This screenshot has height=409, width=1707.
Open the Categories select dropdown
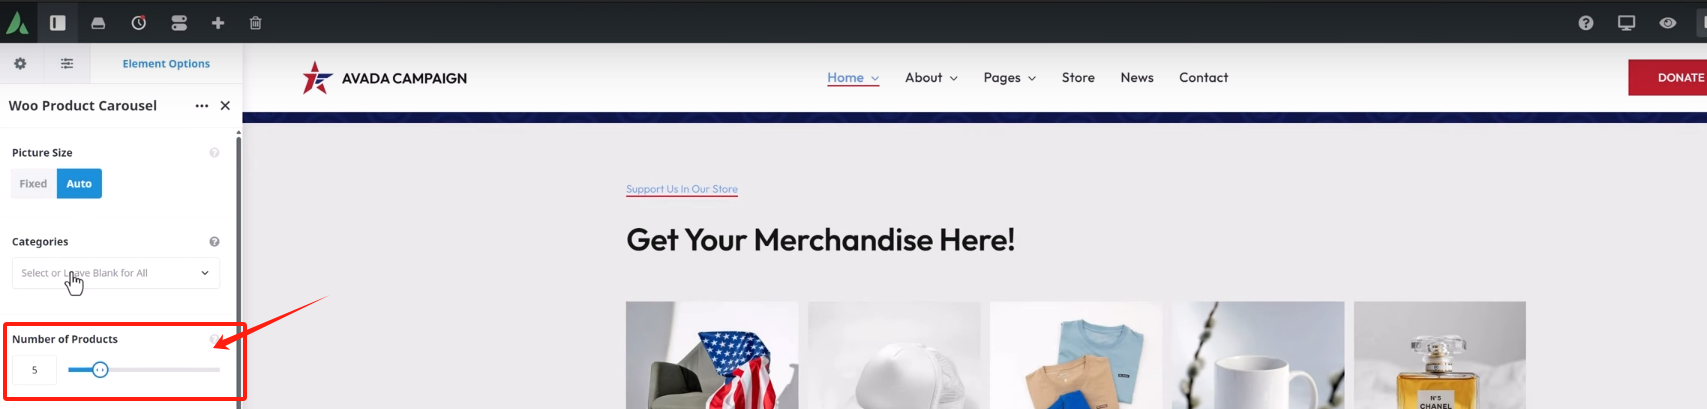(x=116, y=273)
